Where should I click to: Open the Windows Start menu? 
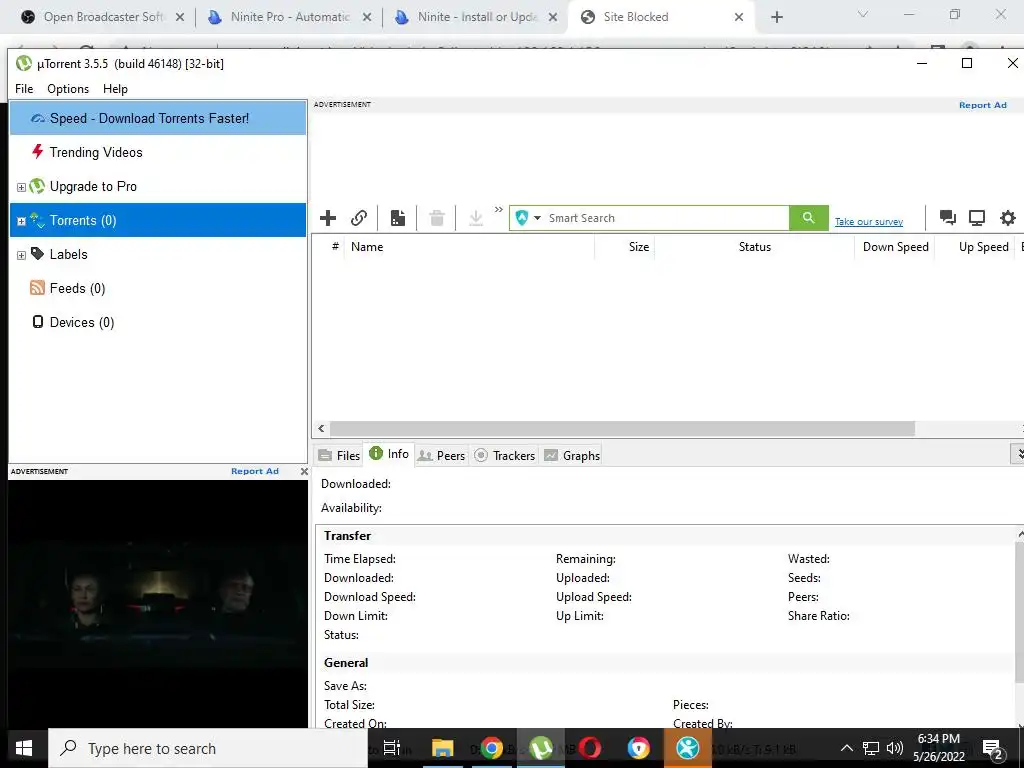[24, 748]
